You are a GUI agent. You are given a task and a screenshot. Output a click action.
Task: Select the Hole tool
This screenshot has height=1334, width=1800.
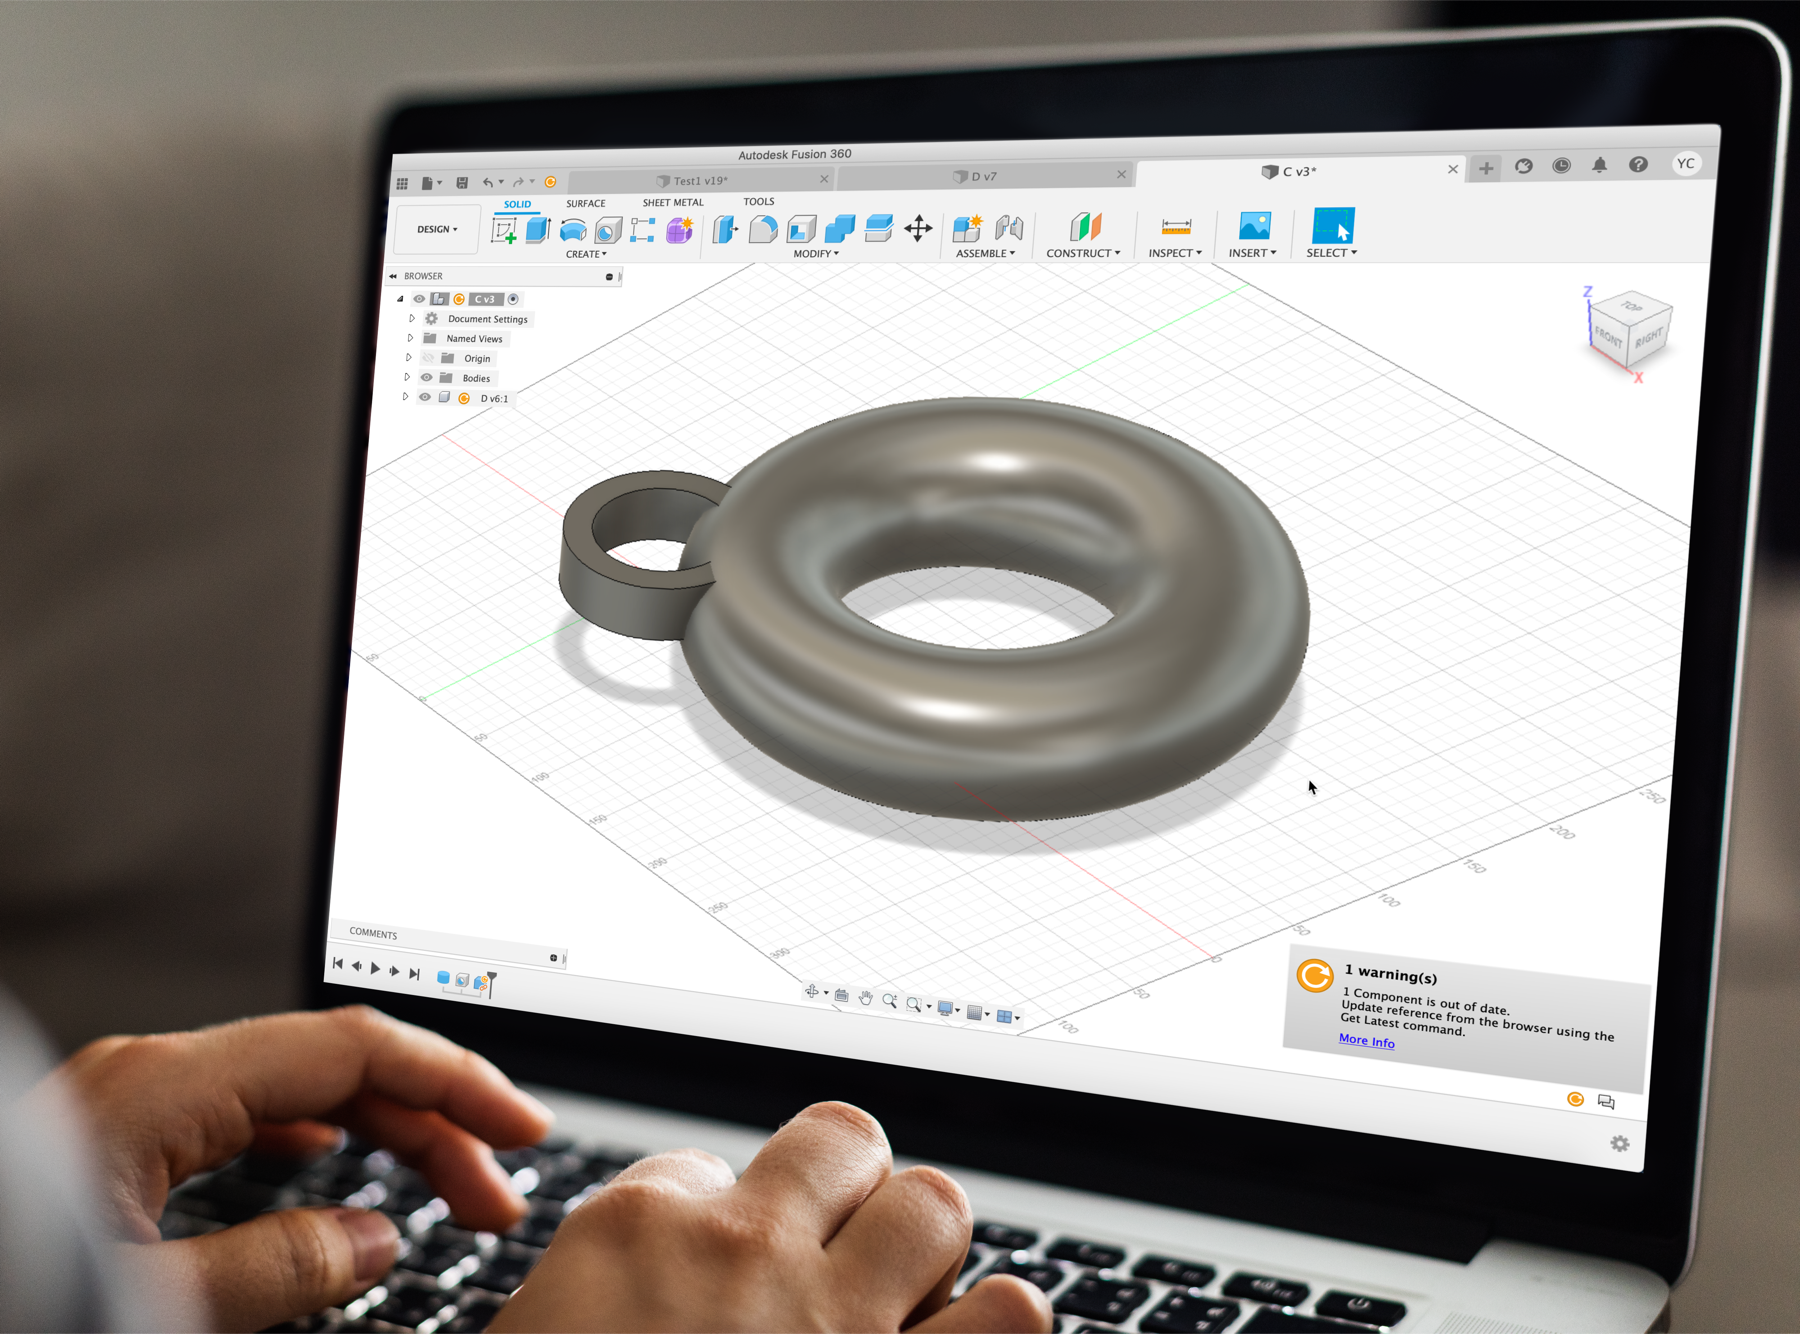608,231
